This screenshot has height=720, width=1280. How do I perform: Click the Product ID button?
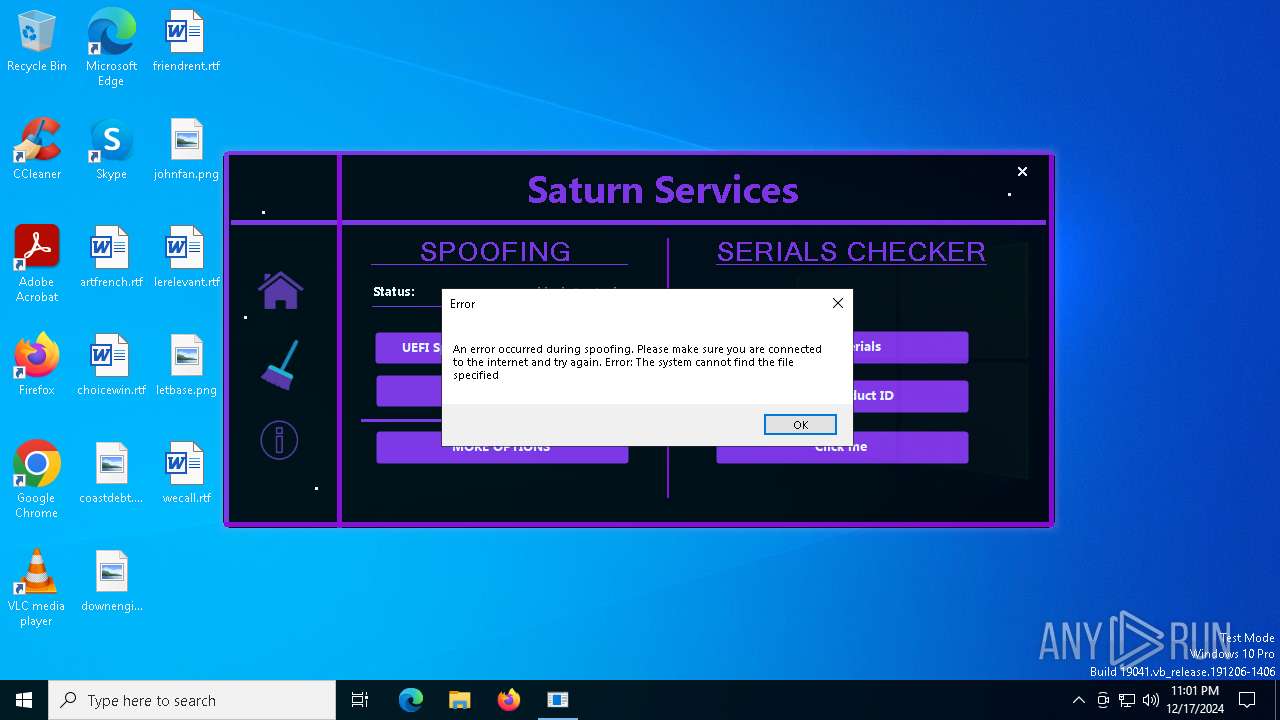tap(910, 396)
